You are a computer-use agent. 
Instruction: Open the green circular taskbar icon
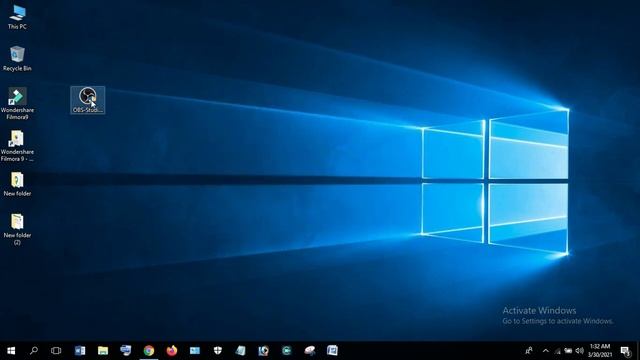(287, 351)
